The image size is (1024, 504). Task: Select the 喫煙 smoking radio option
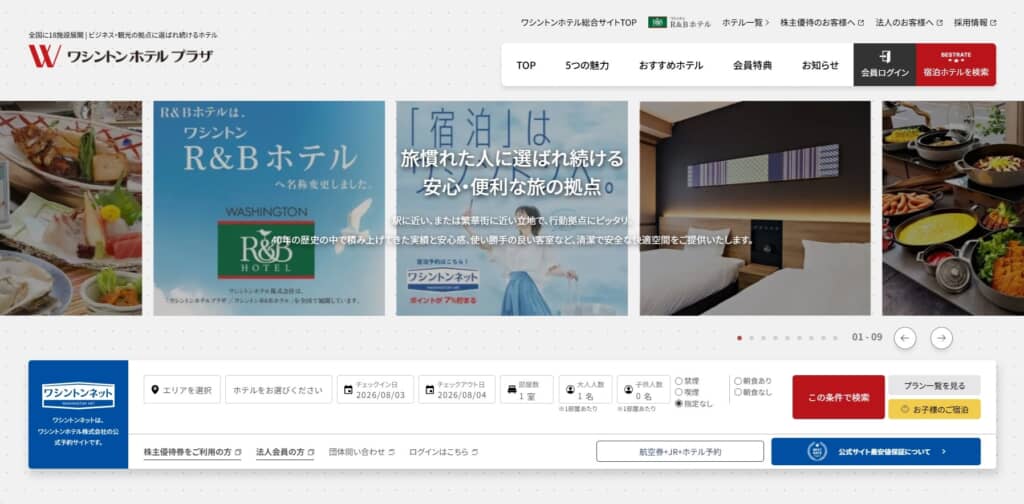click(x=679, y=392)
